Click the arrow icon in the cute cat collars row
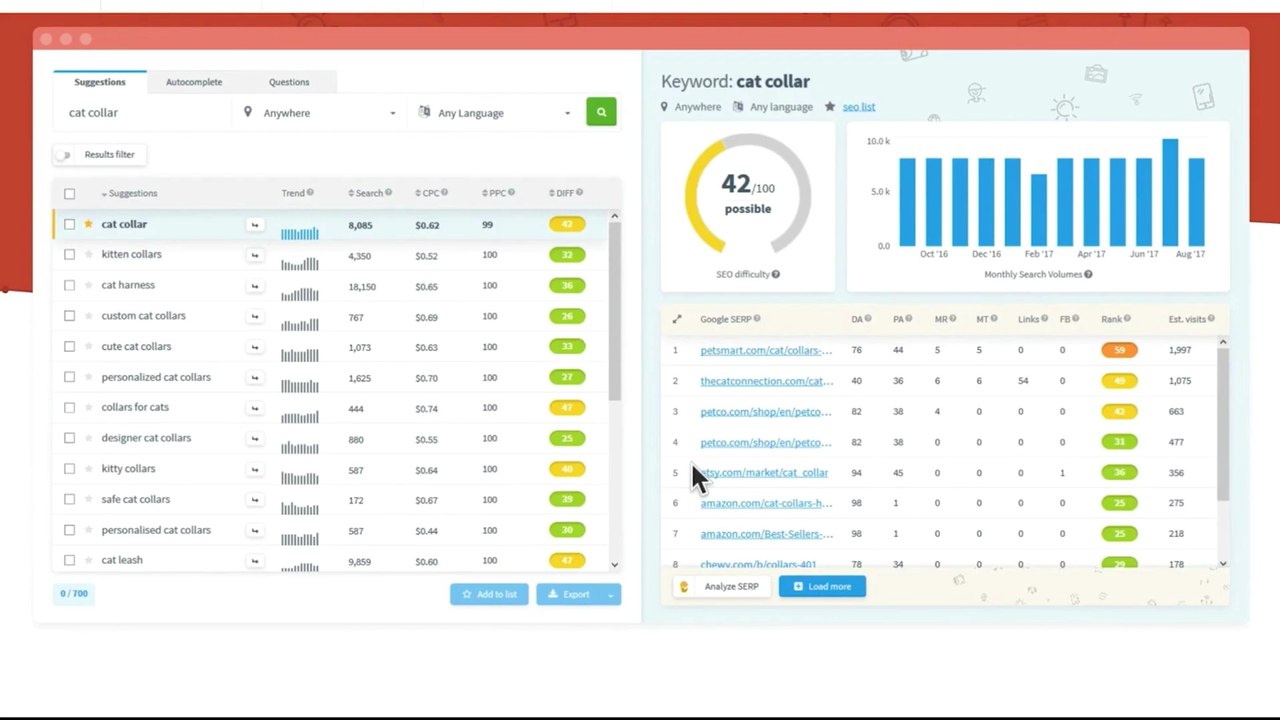This screenshot has height=720, width=1280. [x=255, y=347]
